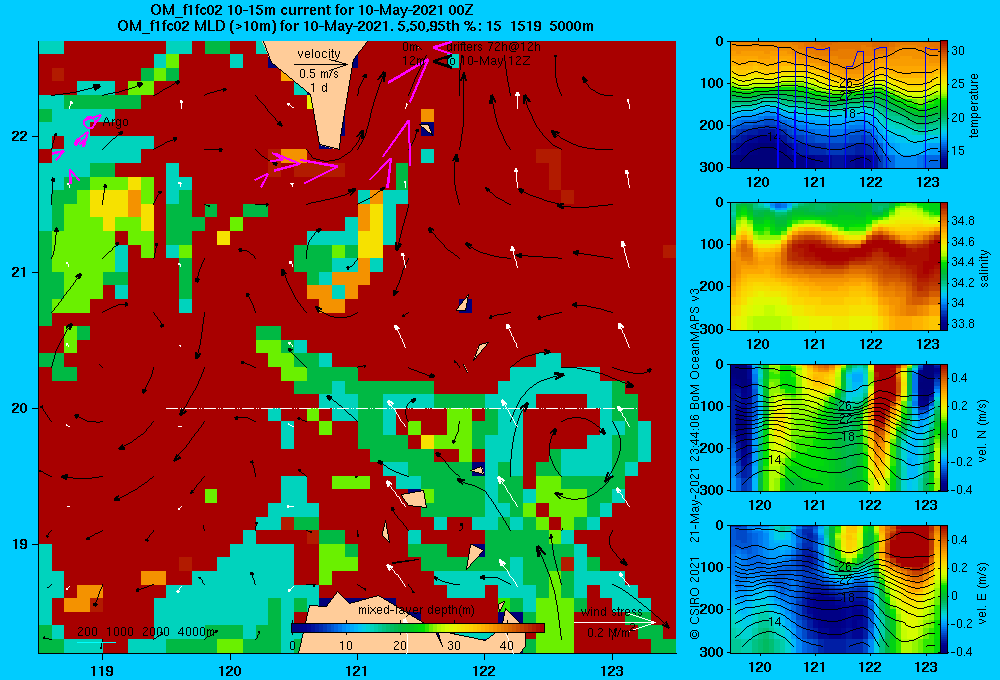Click the vertical 'vel. E (m/s)' label
The height and width of the screenshot is (680, 1000).
(983, 593)
